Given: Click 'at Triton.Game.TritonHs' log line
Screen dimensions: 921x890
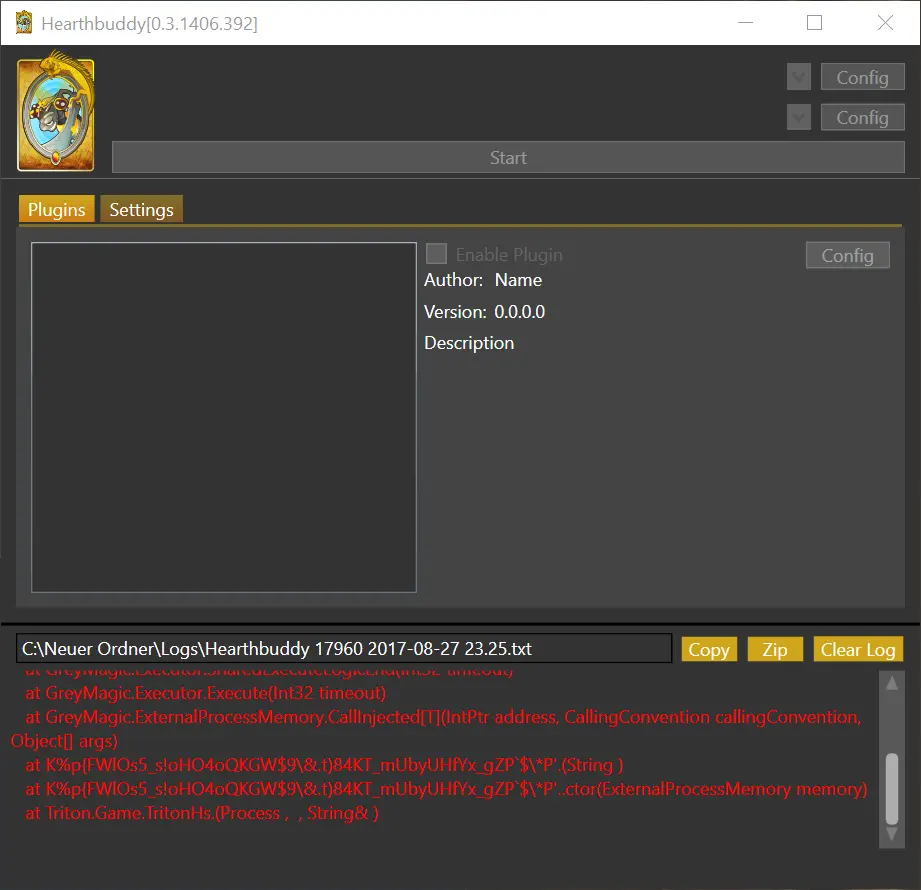Looking at the screenshot, I should [202, 813].
